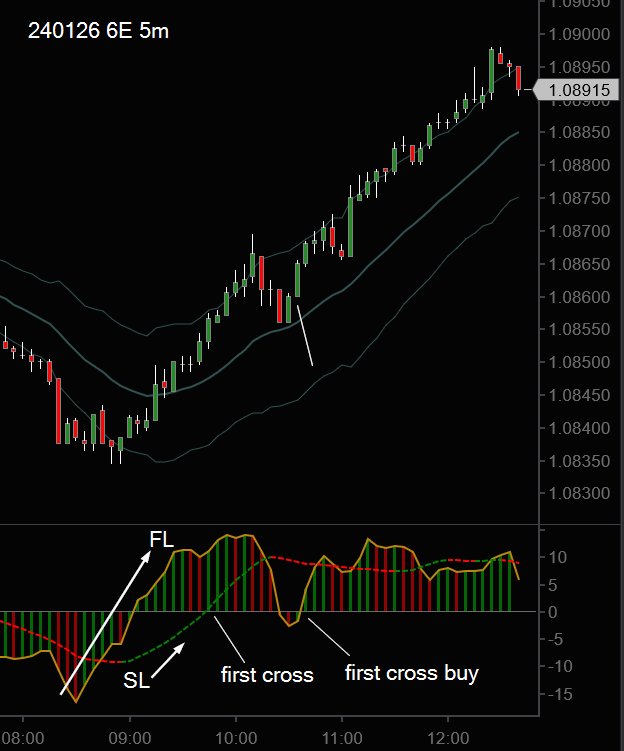Click the large green candle at 11:05
Screen dimensions: 624x751
[351, 227]
